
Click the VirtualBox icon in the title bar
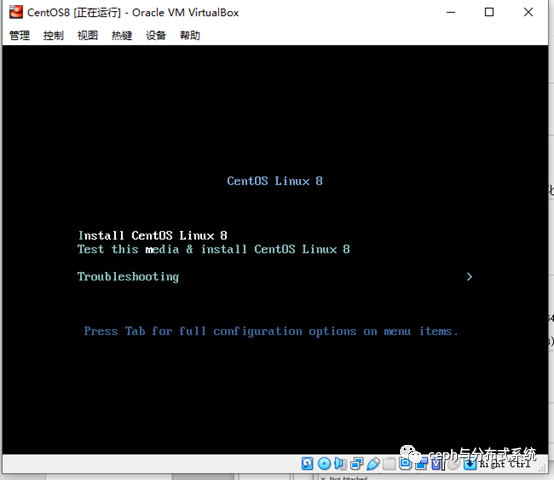click(16, 12)
